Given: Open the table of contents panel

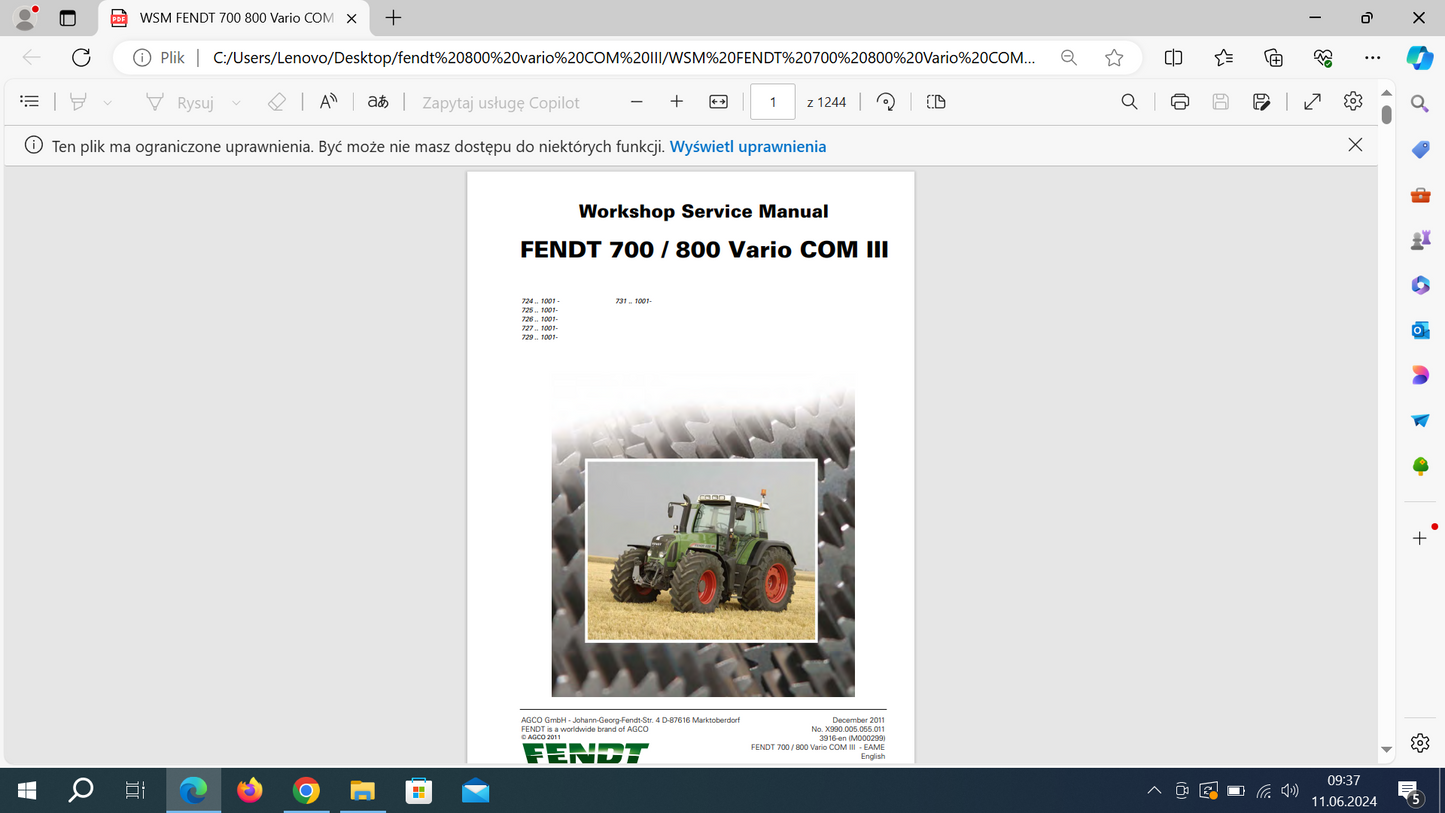Looking at the screenshot, I should [29, 101].
